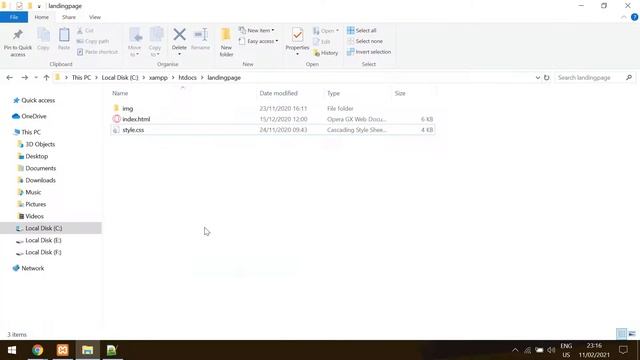This screenshot has width=640, height=360.
Task: Open the New item dropdown
Action: point(257,30)
